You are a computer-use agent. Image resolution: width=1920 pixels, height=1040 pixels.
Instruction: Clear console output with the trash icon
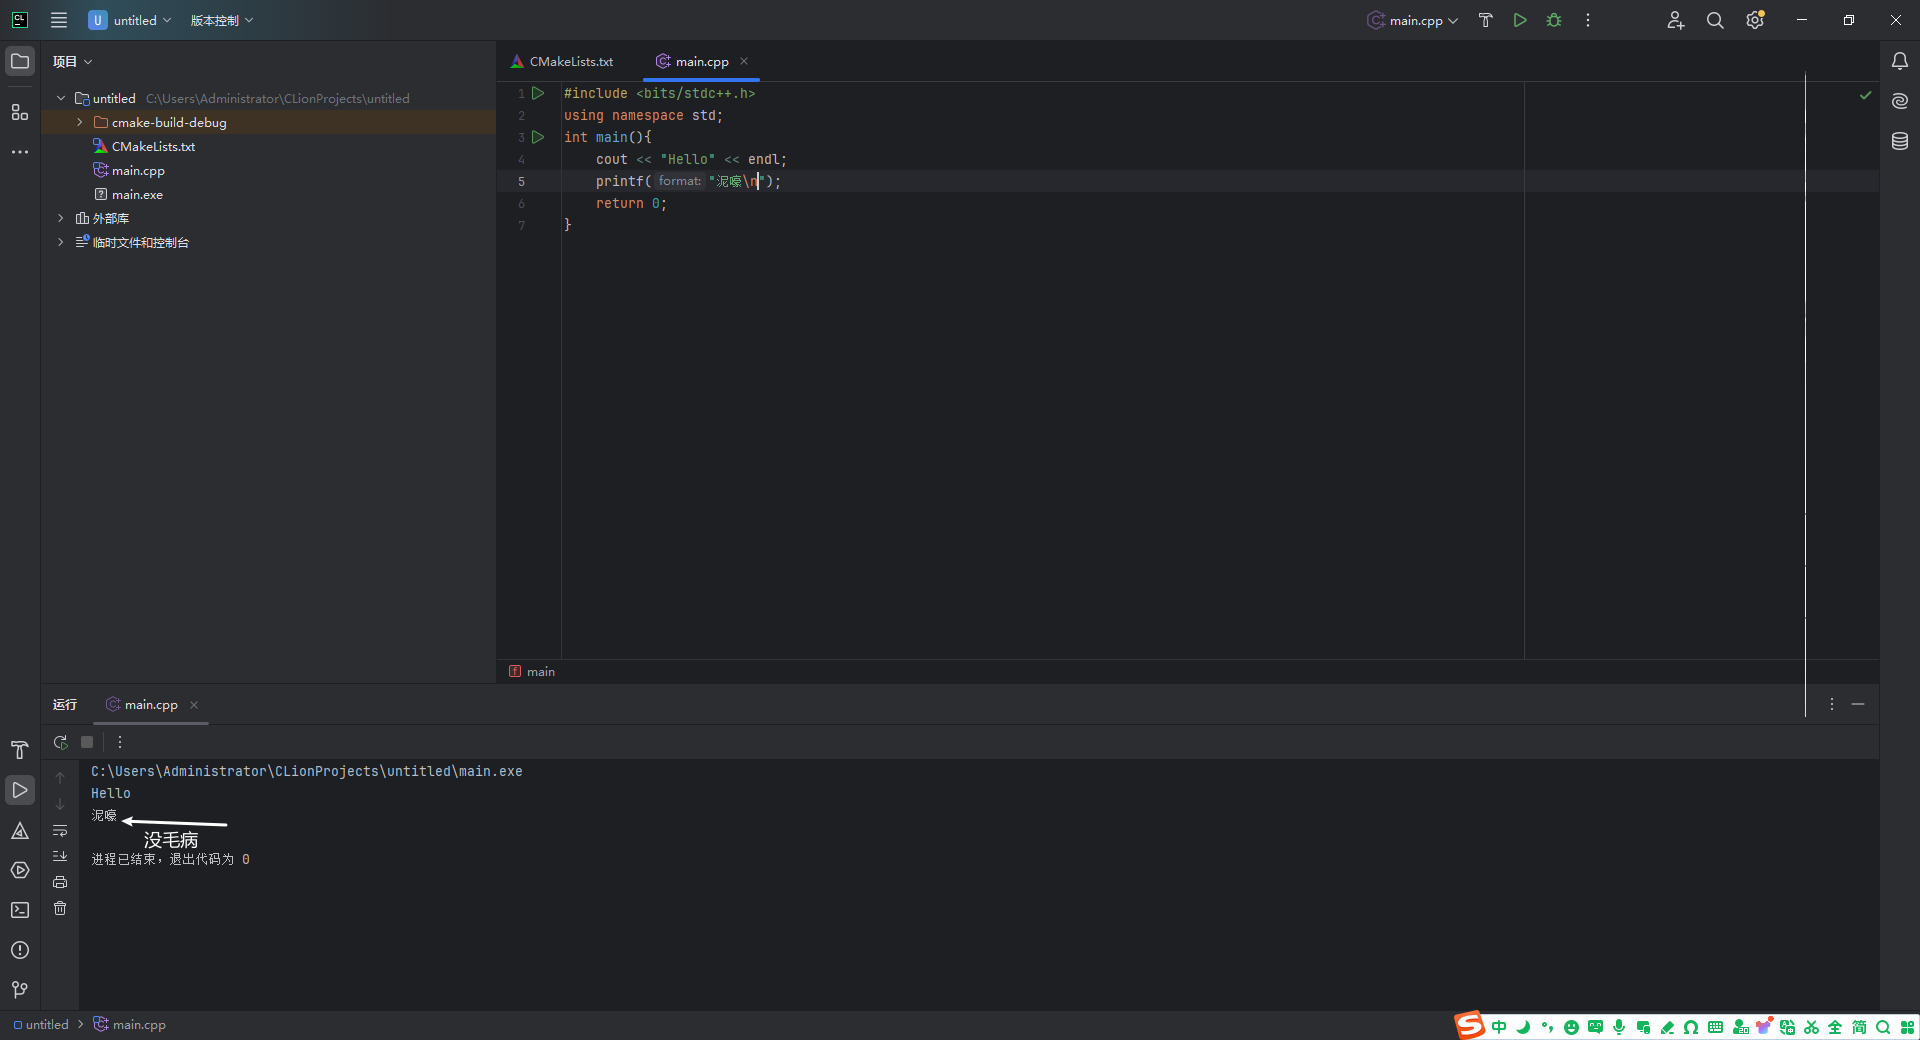pyautogui.click(x=60, y=908)
